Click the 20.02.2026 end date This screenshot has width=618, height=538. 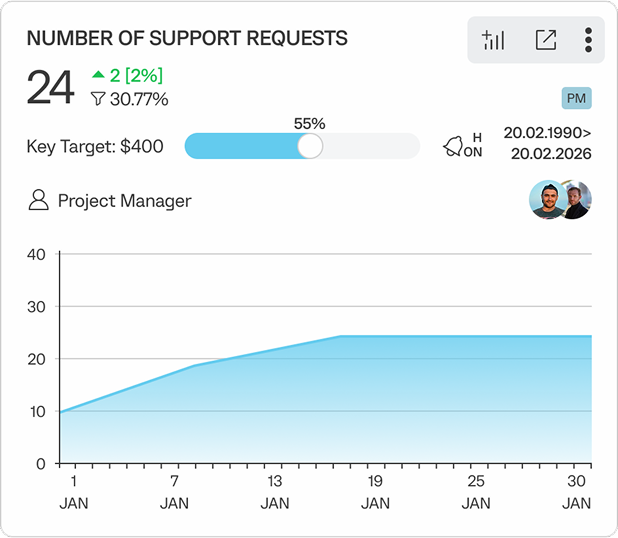tap(551, 154)
